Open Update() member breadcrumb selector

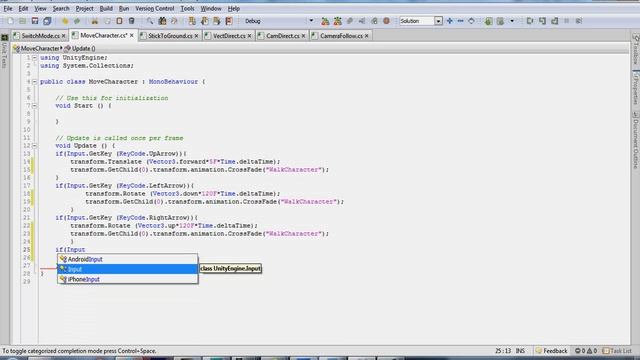[x=80, y=48]
